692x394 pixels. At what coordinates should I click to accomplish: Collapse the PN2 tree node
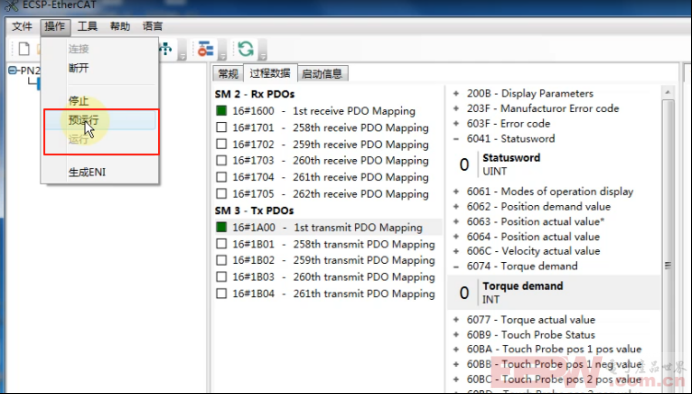pos(13,70)
